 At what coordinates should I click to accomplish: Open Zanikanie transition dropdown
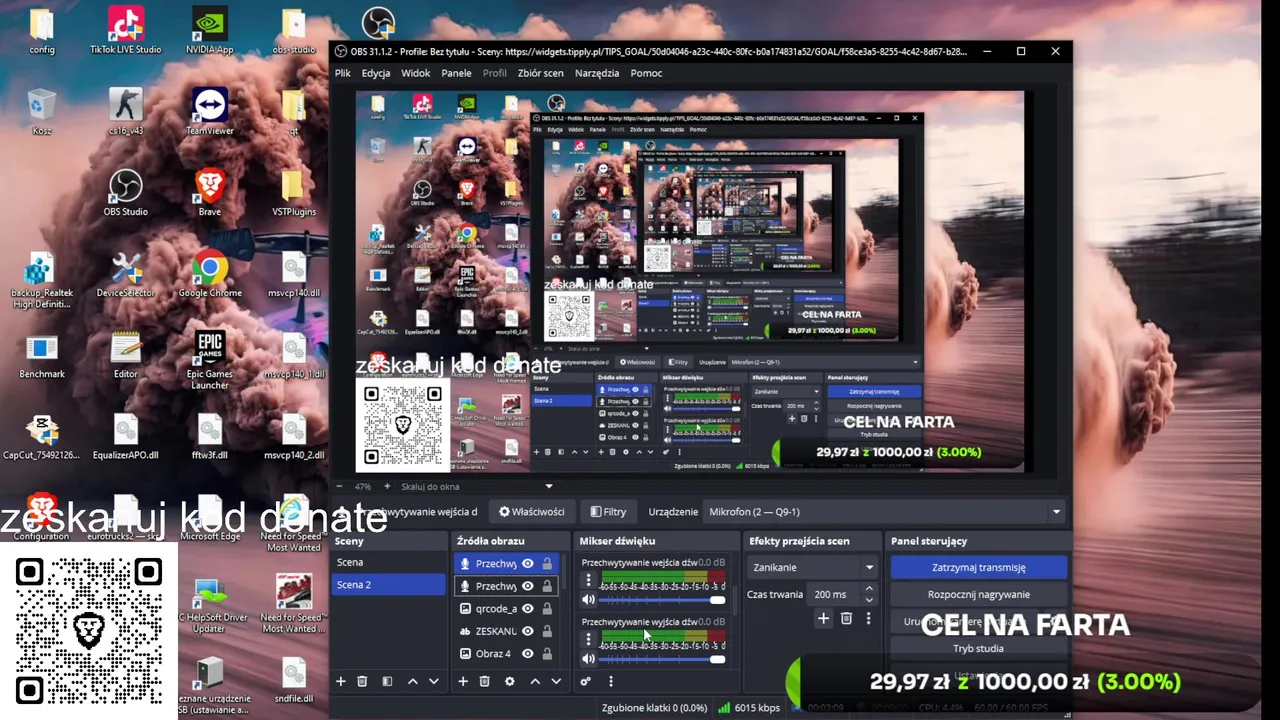click(x=813, y=567)
